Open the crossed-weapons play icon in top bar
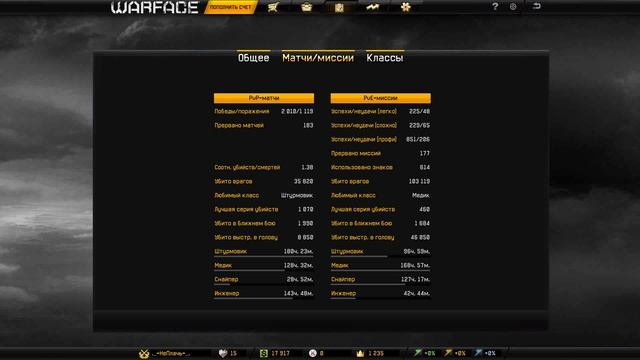 click(273, 7)
